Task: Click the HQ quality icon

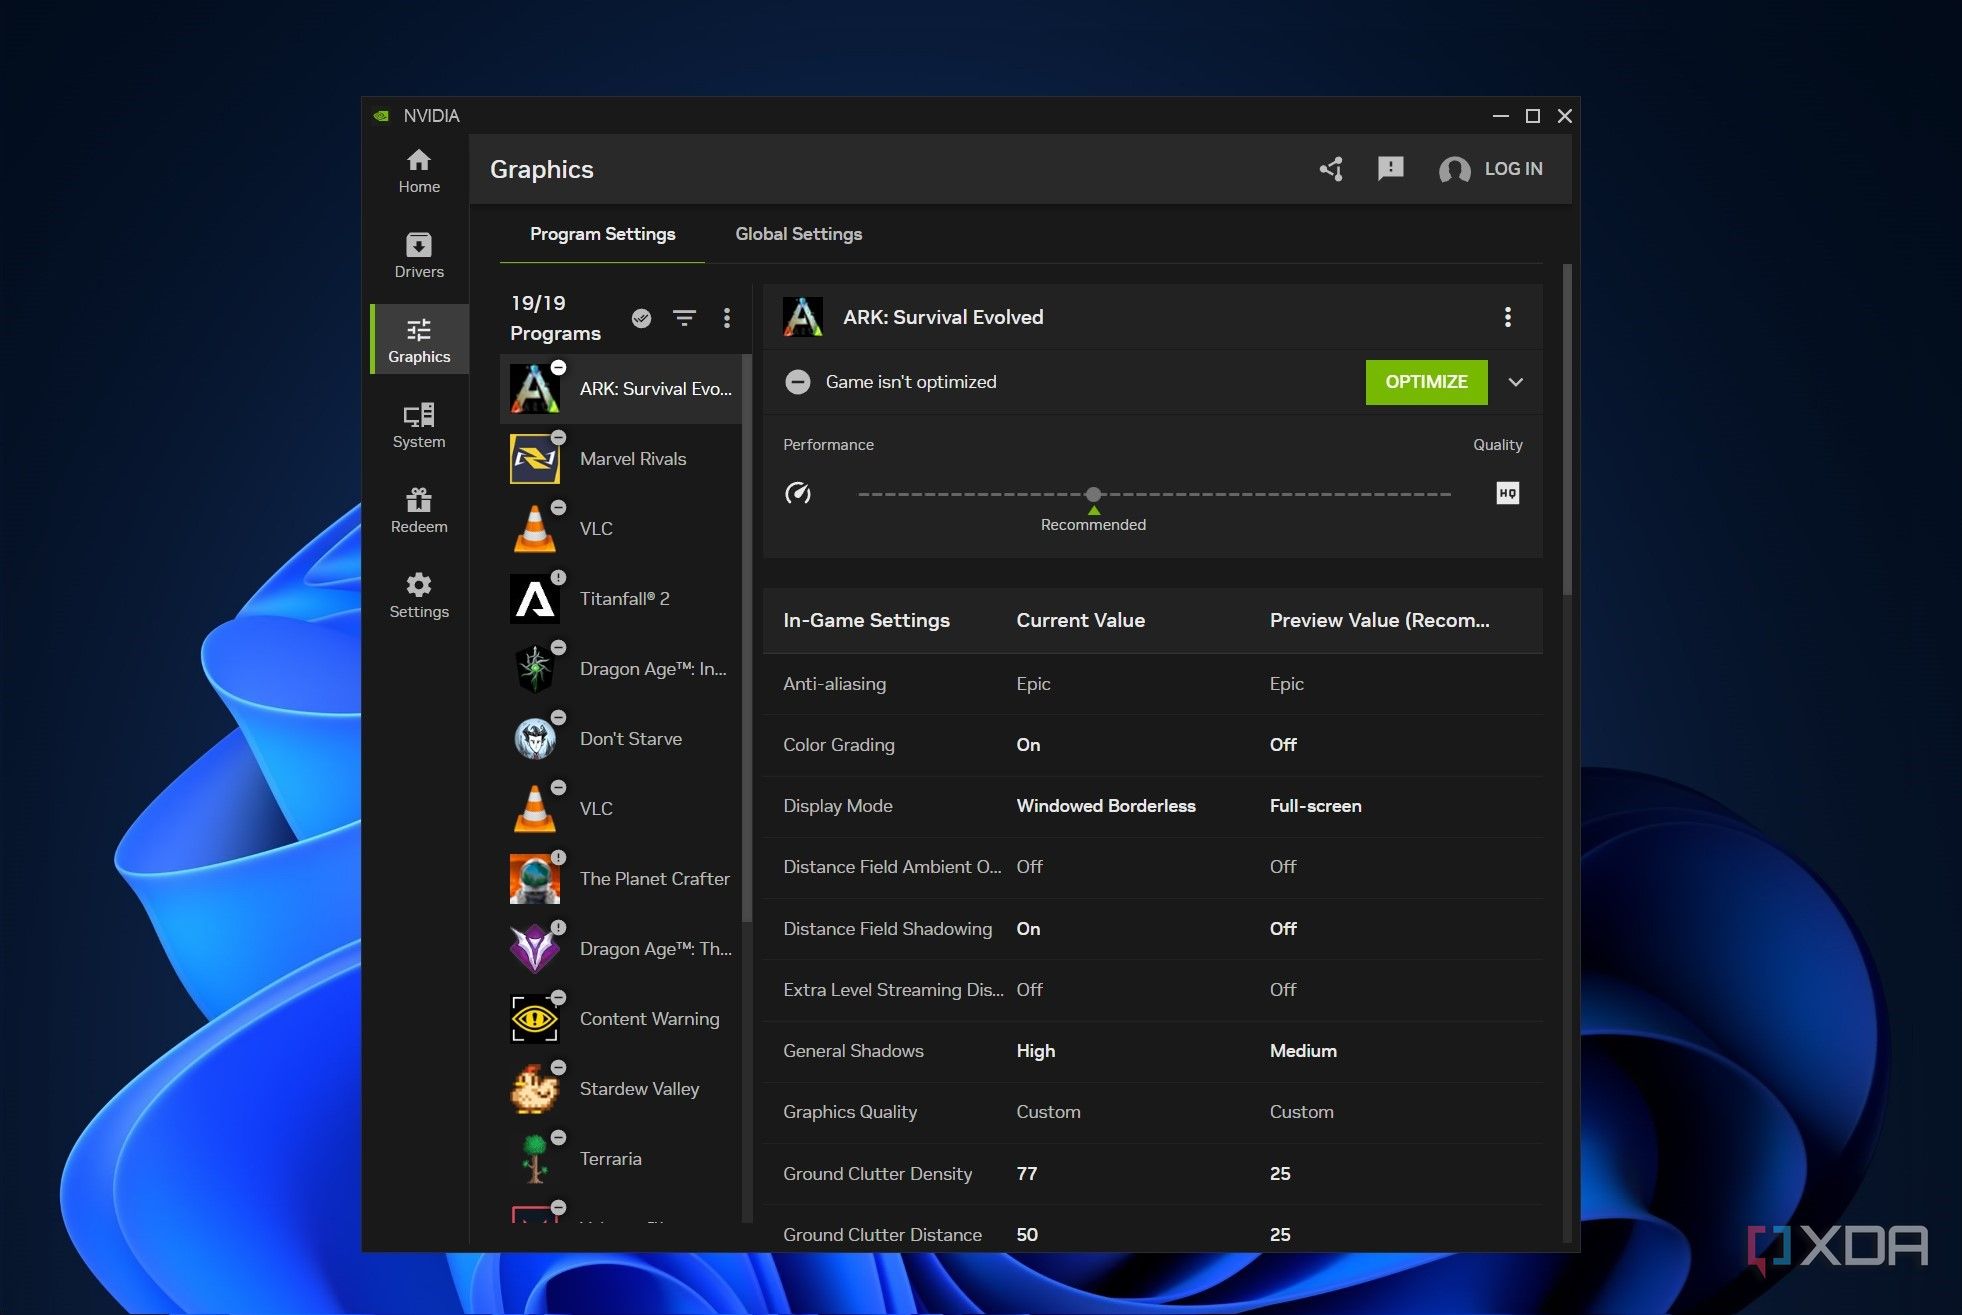Action: [x=1507, y=493]
